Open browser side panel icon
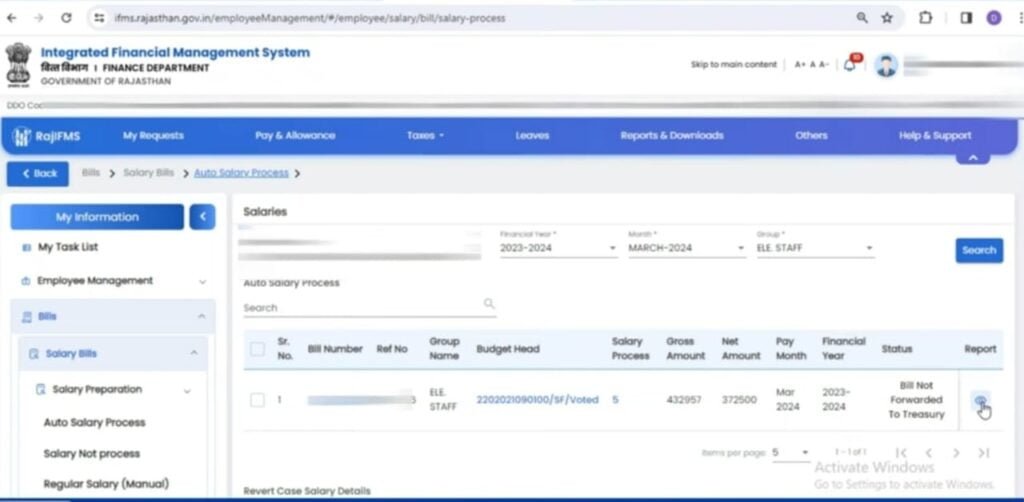1024x502 pixels. [966, 18]
